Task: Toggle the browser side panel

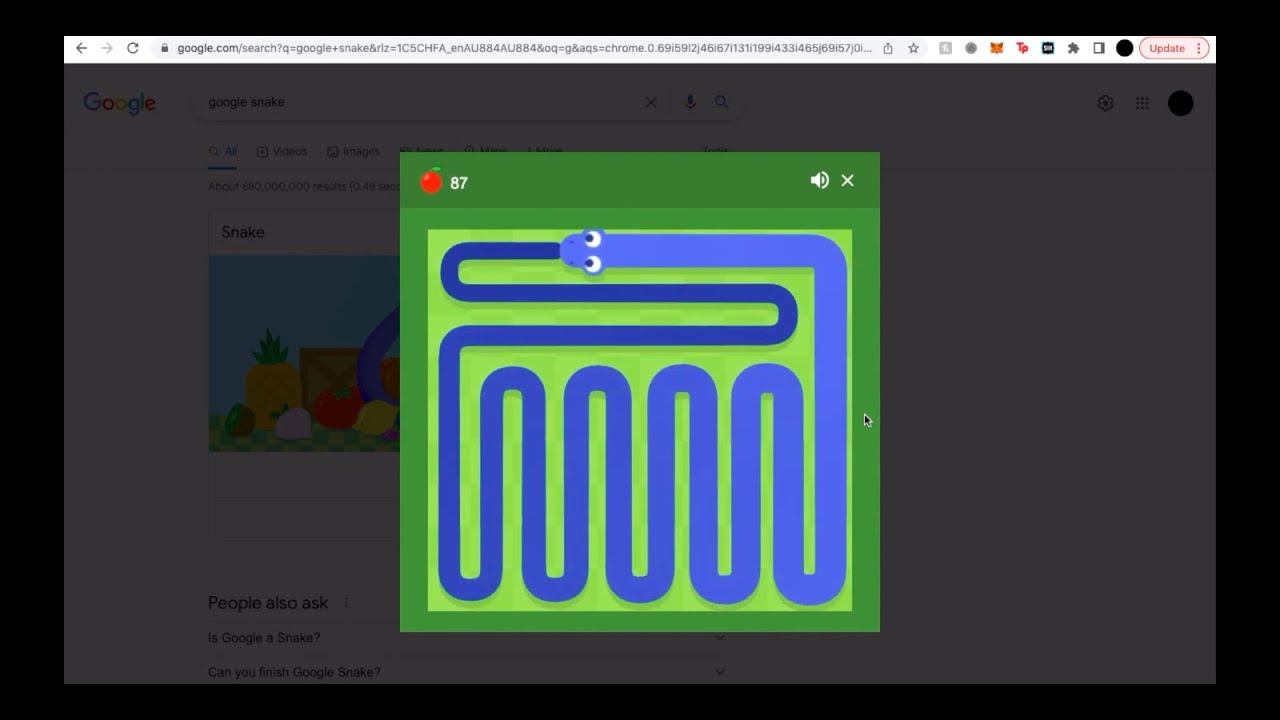Action: pos(1098,48)
